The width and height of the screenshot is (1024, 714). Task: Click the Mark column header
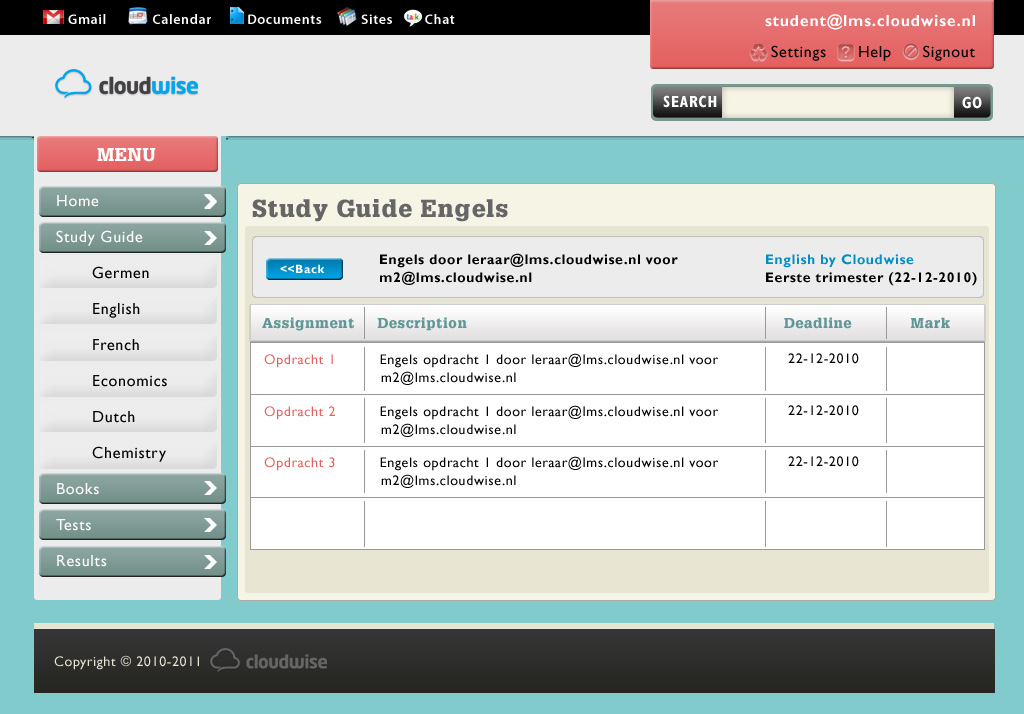coord(930,323)
